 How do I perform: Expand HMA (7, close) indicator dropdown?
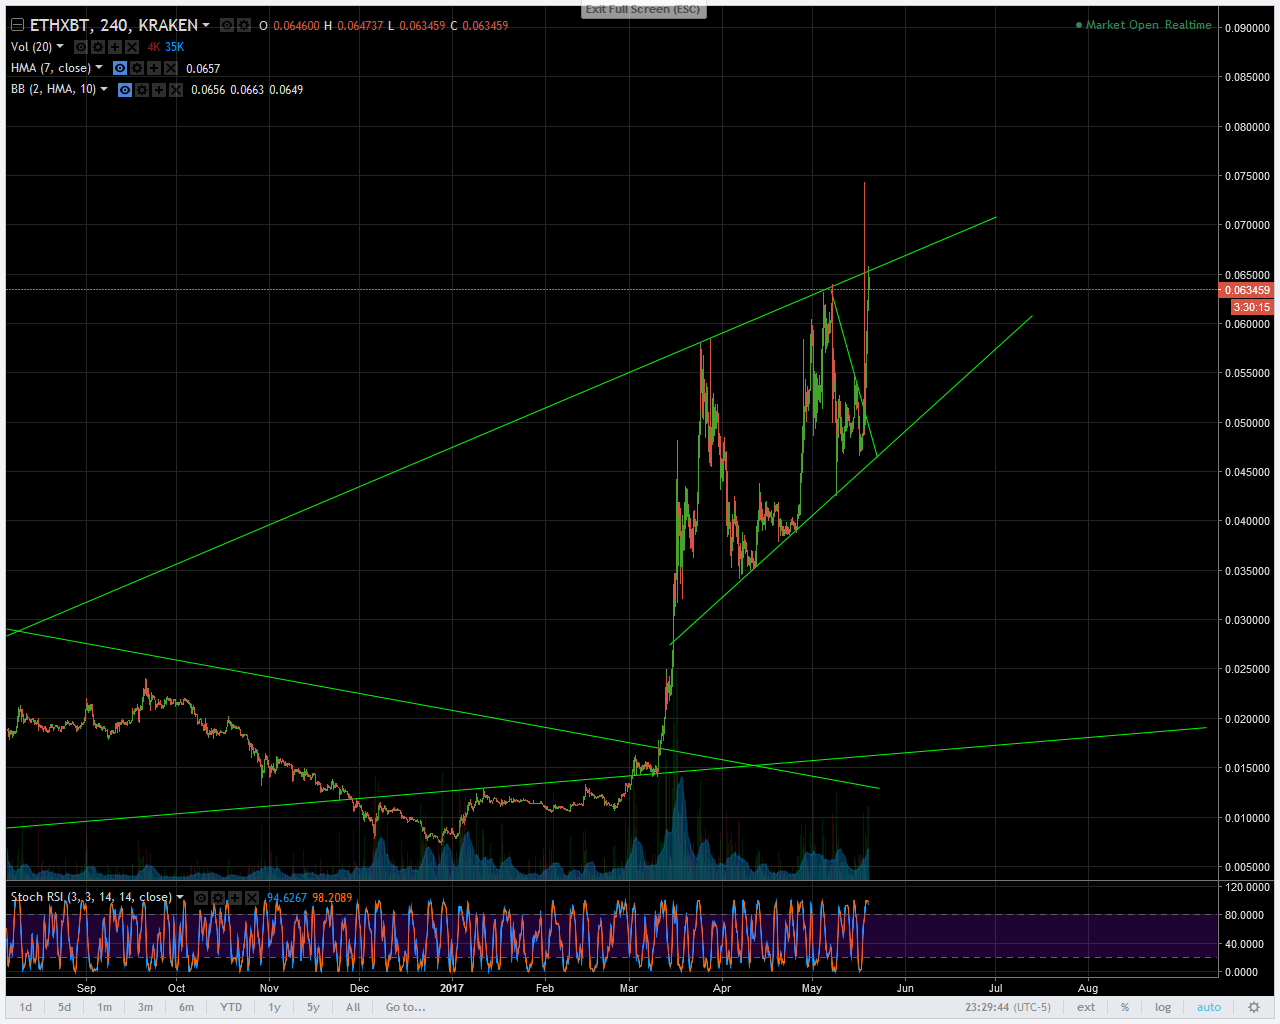click(x=99, y=68)
